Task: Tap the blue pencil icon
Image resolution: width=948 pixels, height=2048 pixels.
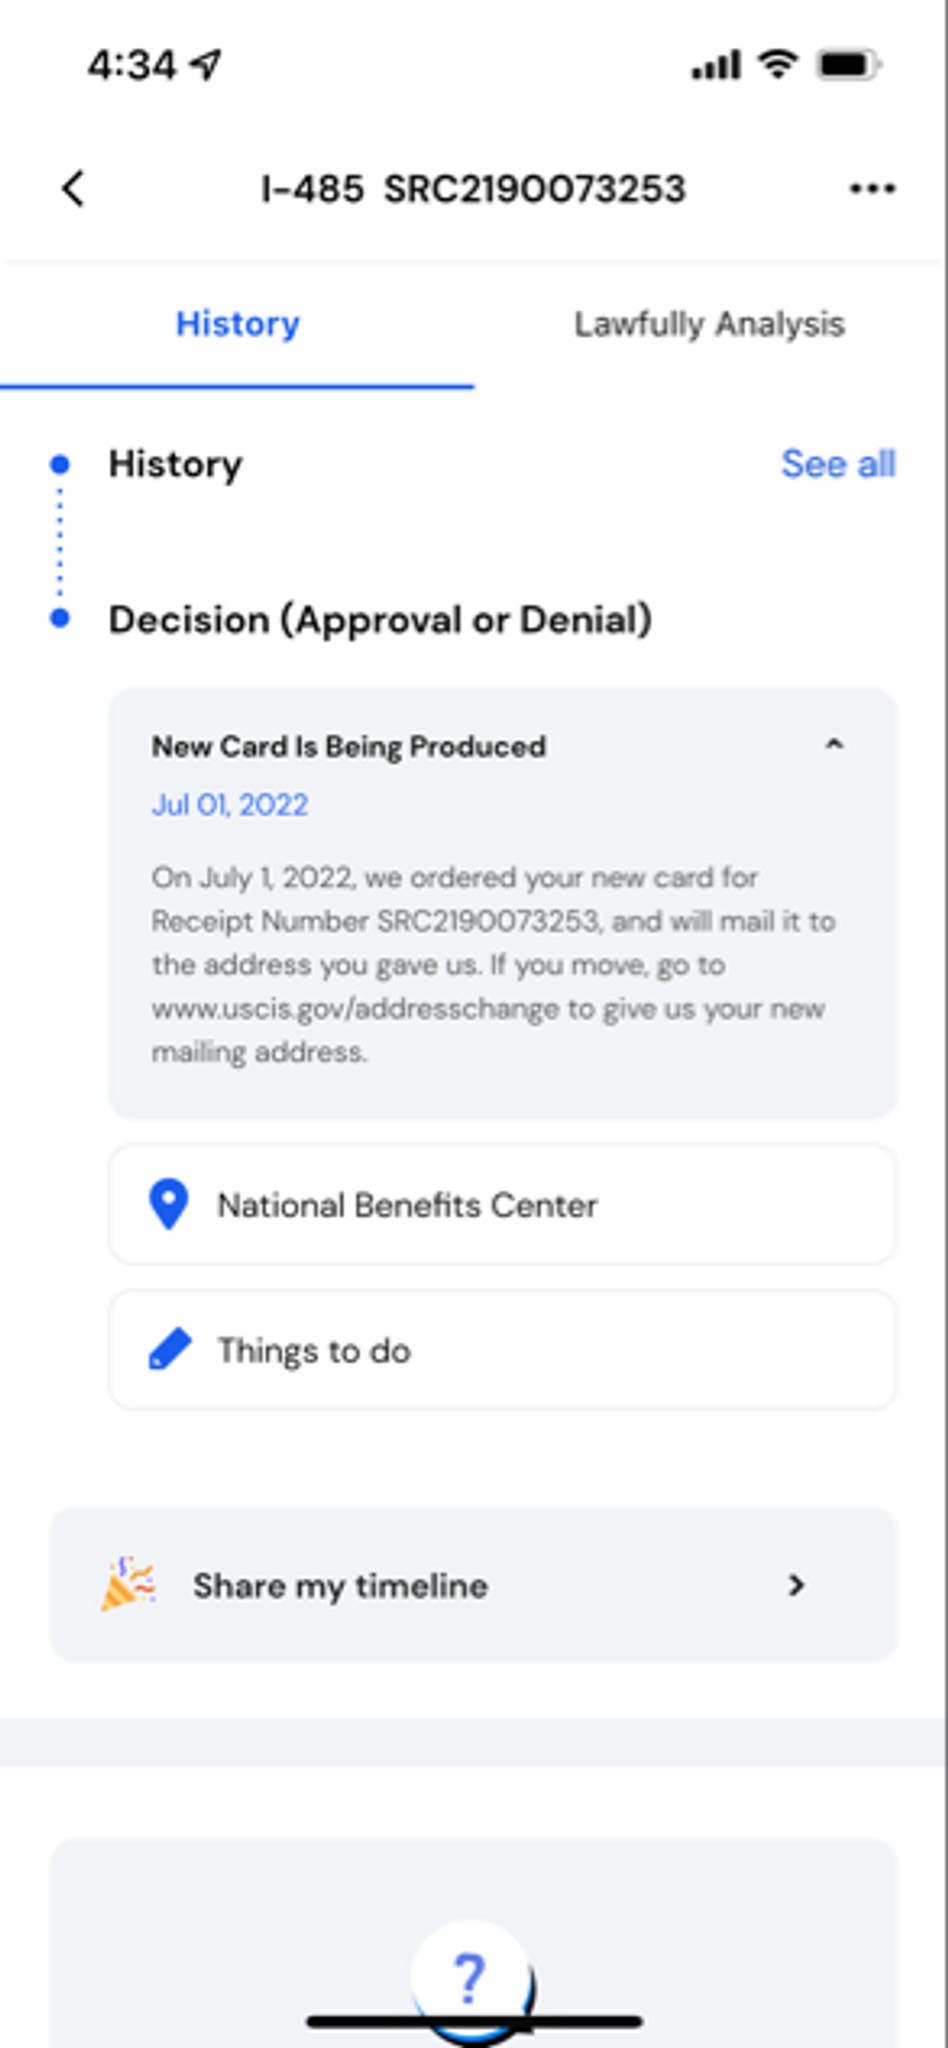Action: [170, 1349]
